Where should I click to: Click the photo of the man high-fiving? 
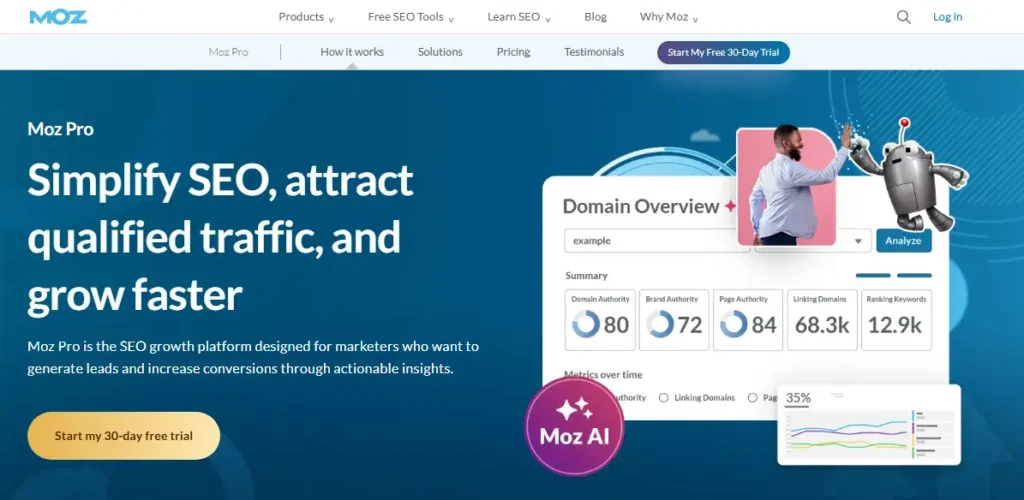tap(787, 187)
